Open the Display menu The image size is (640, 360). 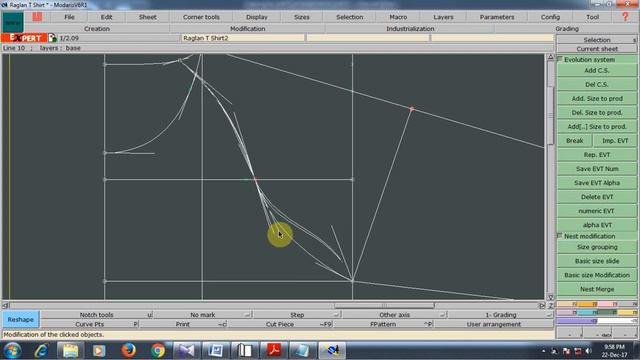257,17
